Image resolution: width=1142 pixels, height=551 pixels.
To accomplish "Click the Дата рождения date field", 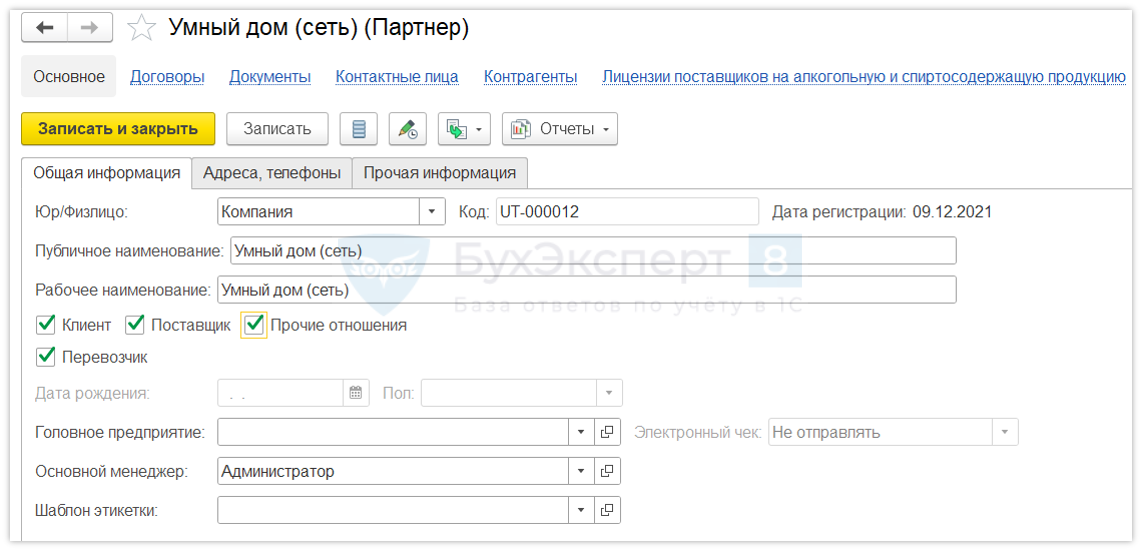I will [280, 393].
